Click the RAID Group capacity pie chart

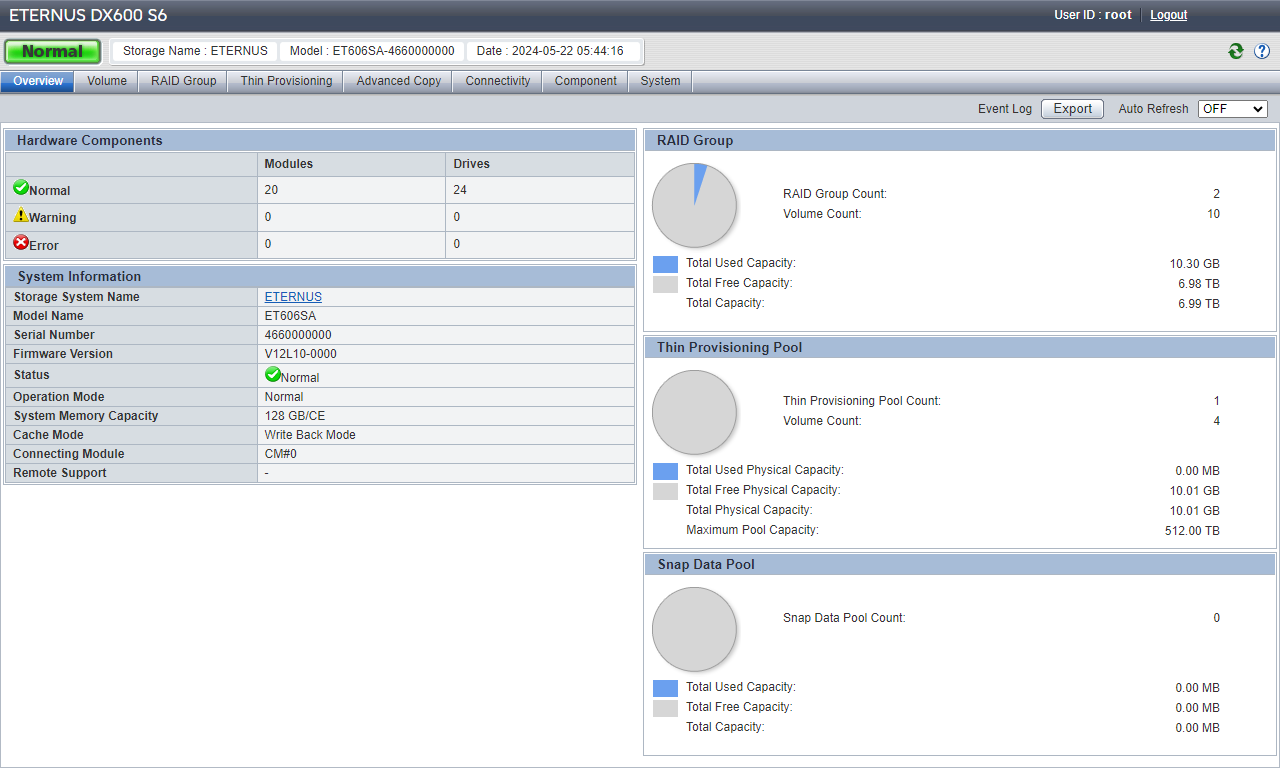coord(694,204)
